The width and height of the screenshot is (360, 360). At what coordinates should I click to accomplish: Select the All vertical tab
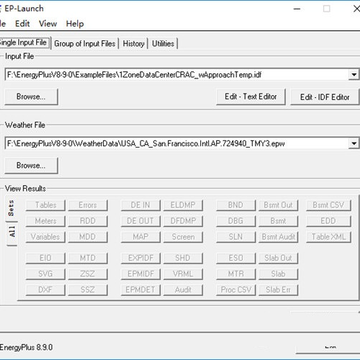[12, 234]
